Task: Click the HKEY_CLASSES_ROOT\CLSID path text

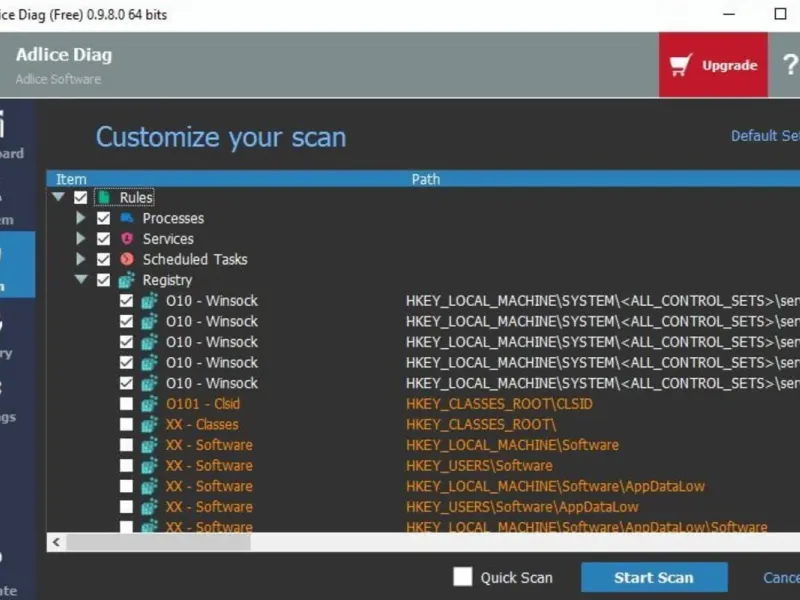Action: (x=499, y=404)
